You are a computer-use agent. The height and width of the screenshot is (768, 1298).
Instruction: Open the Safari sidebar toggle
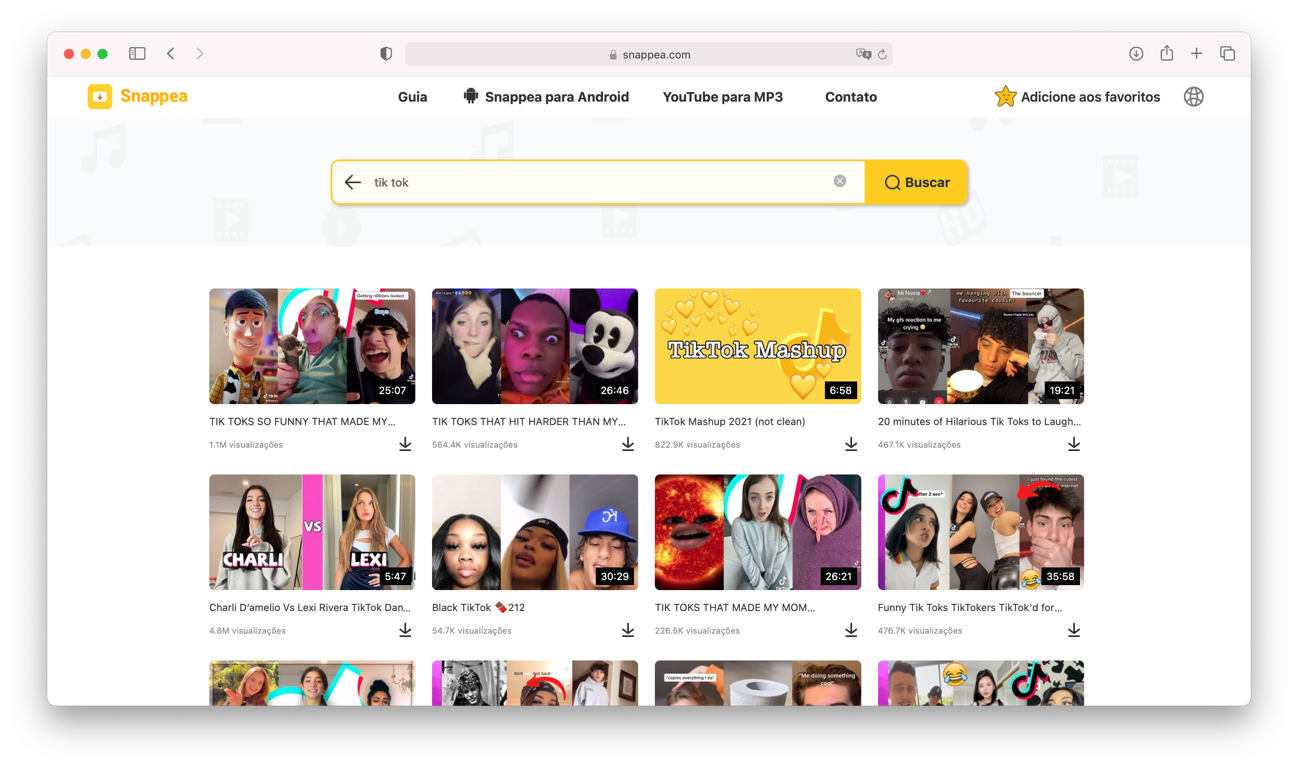(137, 54)
